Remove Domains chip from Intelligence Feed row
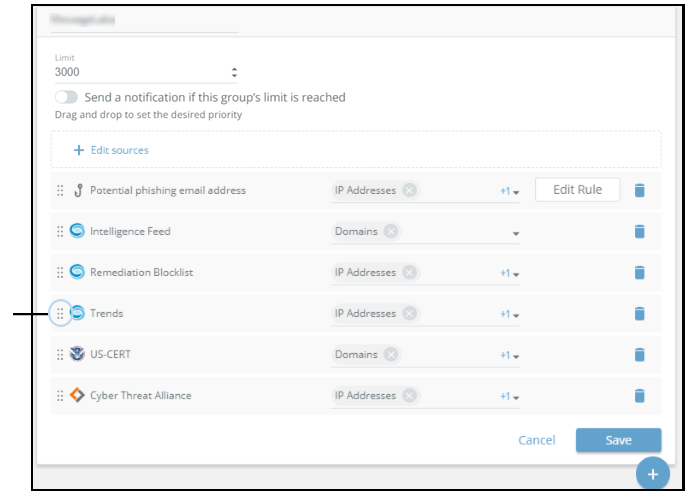 [x=391, y=231]
